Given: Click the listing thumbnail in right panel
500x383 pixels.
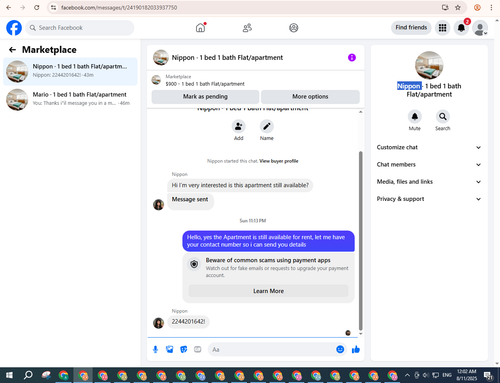Looking at the screenshot, I should pyautogui.click(x=429, y=65).
